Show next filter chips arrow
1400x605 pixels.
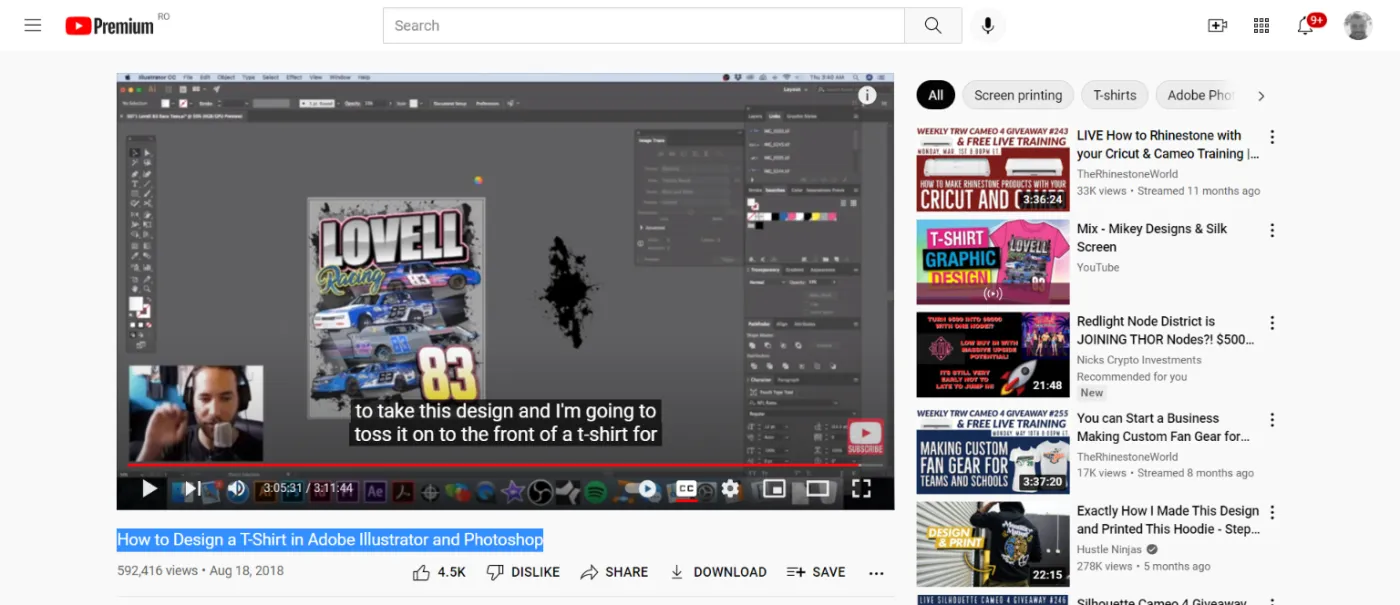(1261, 96)
